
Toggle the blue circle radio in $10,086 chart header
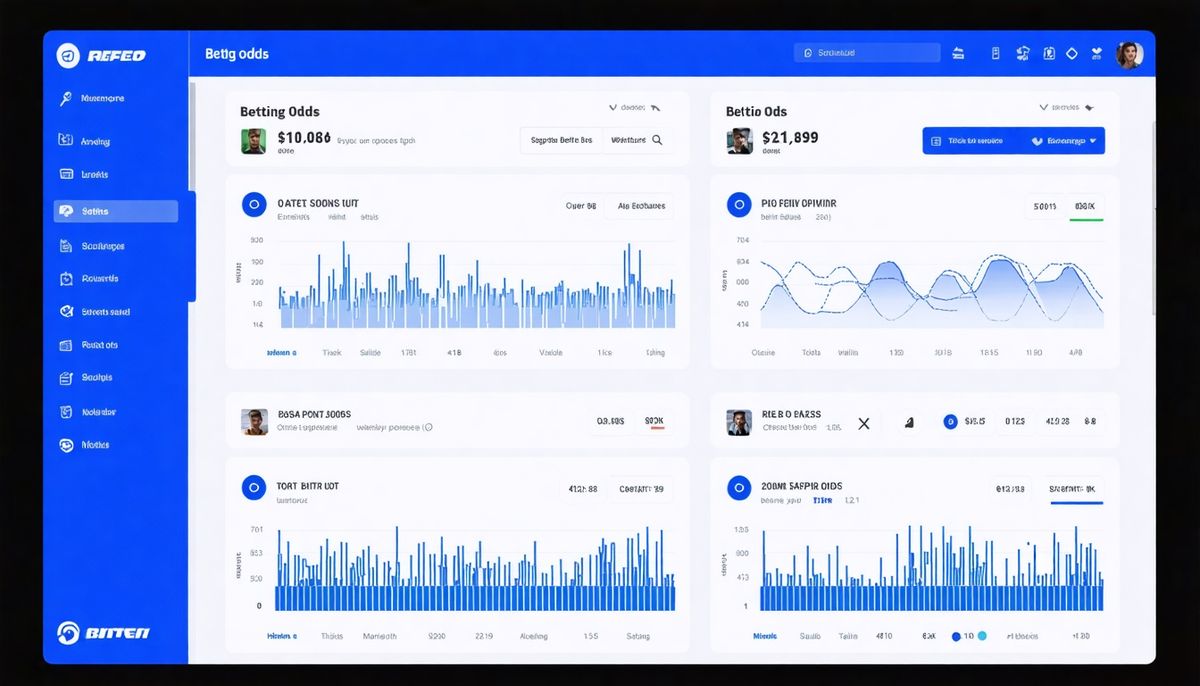(x=254, y=205)
